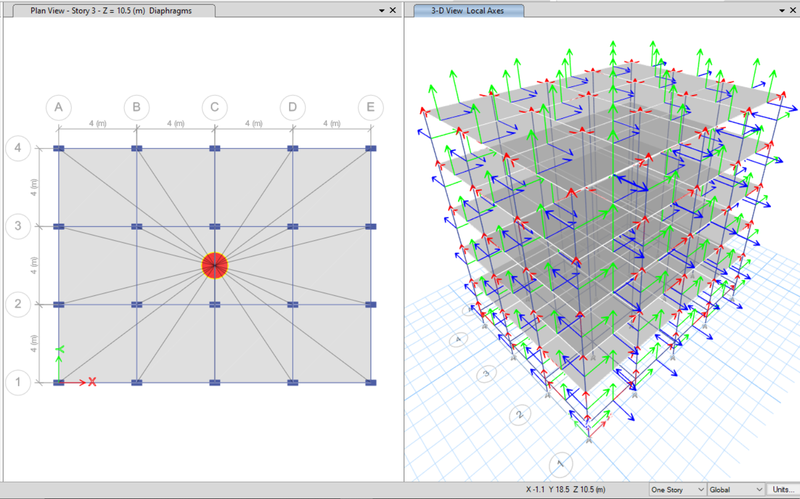Click grid bubble 4 in the 3-D view

click(458, 339)
